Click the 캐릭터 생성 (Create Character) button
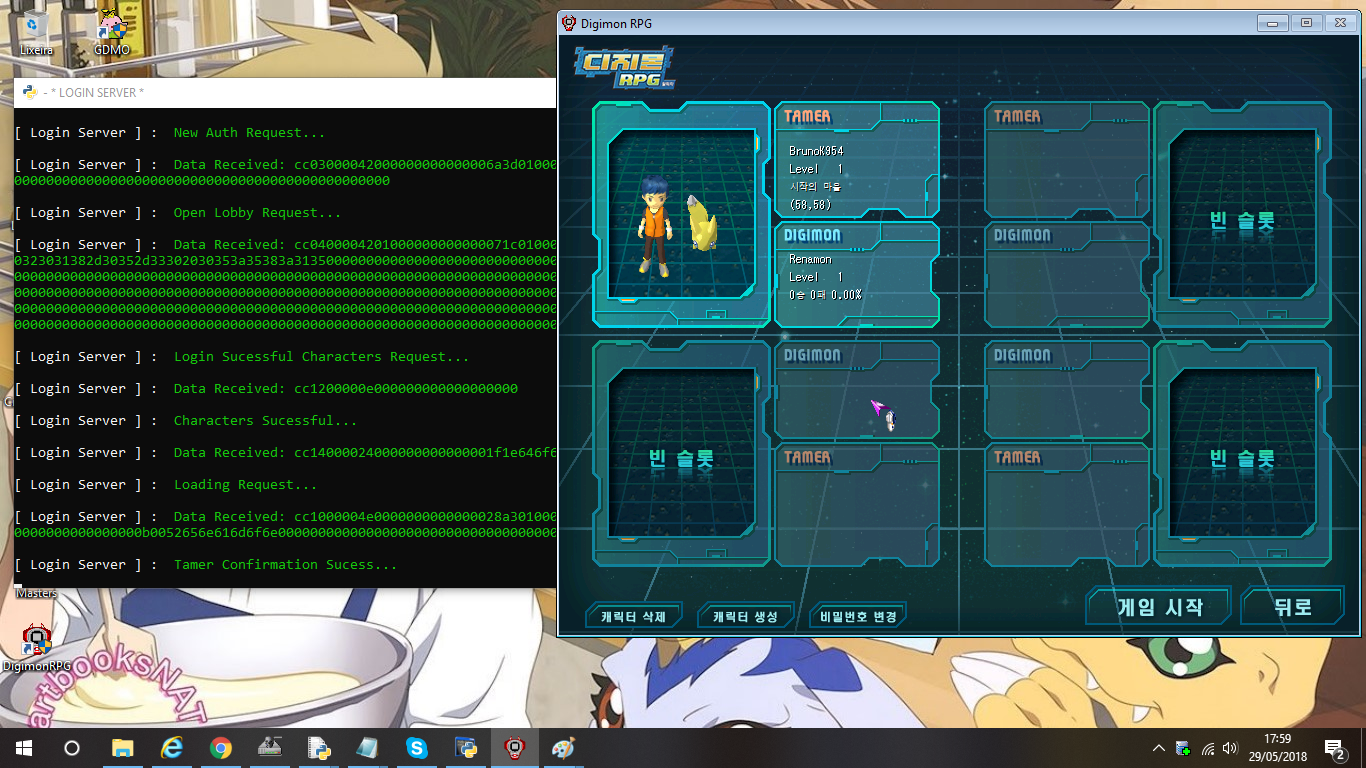 745,616
